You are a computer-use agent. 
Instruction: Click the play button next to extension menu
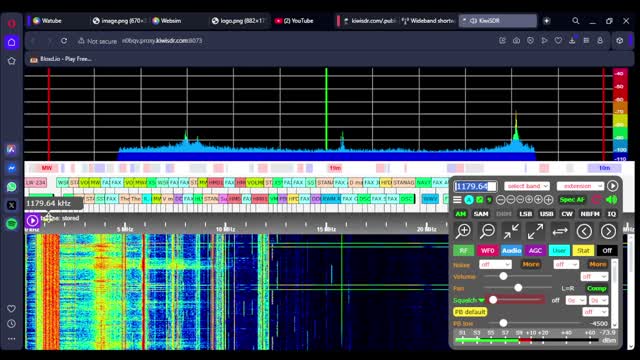[612, 186]
